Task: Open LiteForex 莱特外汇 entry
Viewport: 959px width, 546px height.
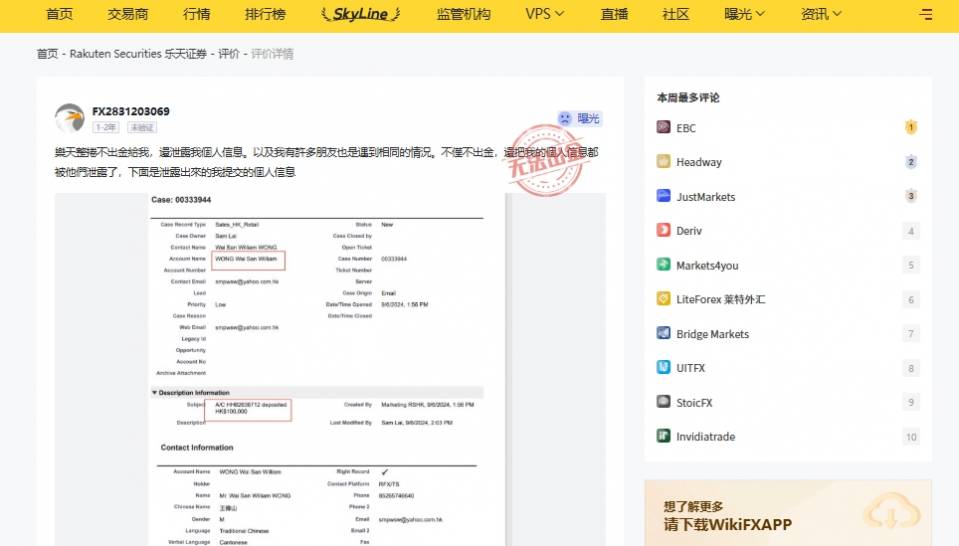Action: click(720, 300)
